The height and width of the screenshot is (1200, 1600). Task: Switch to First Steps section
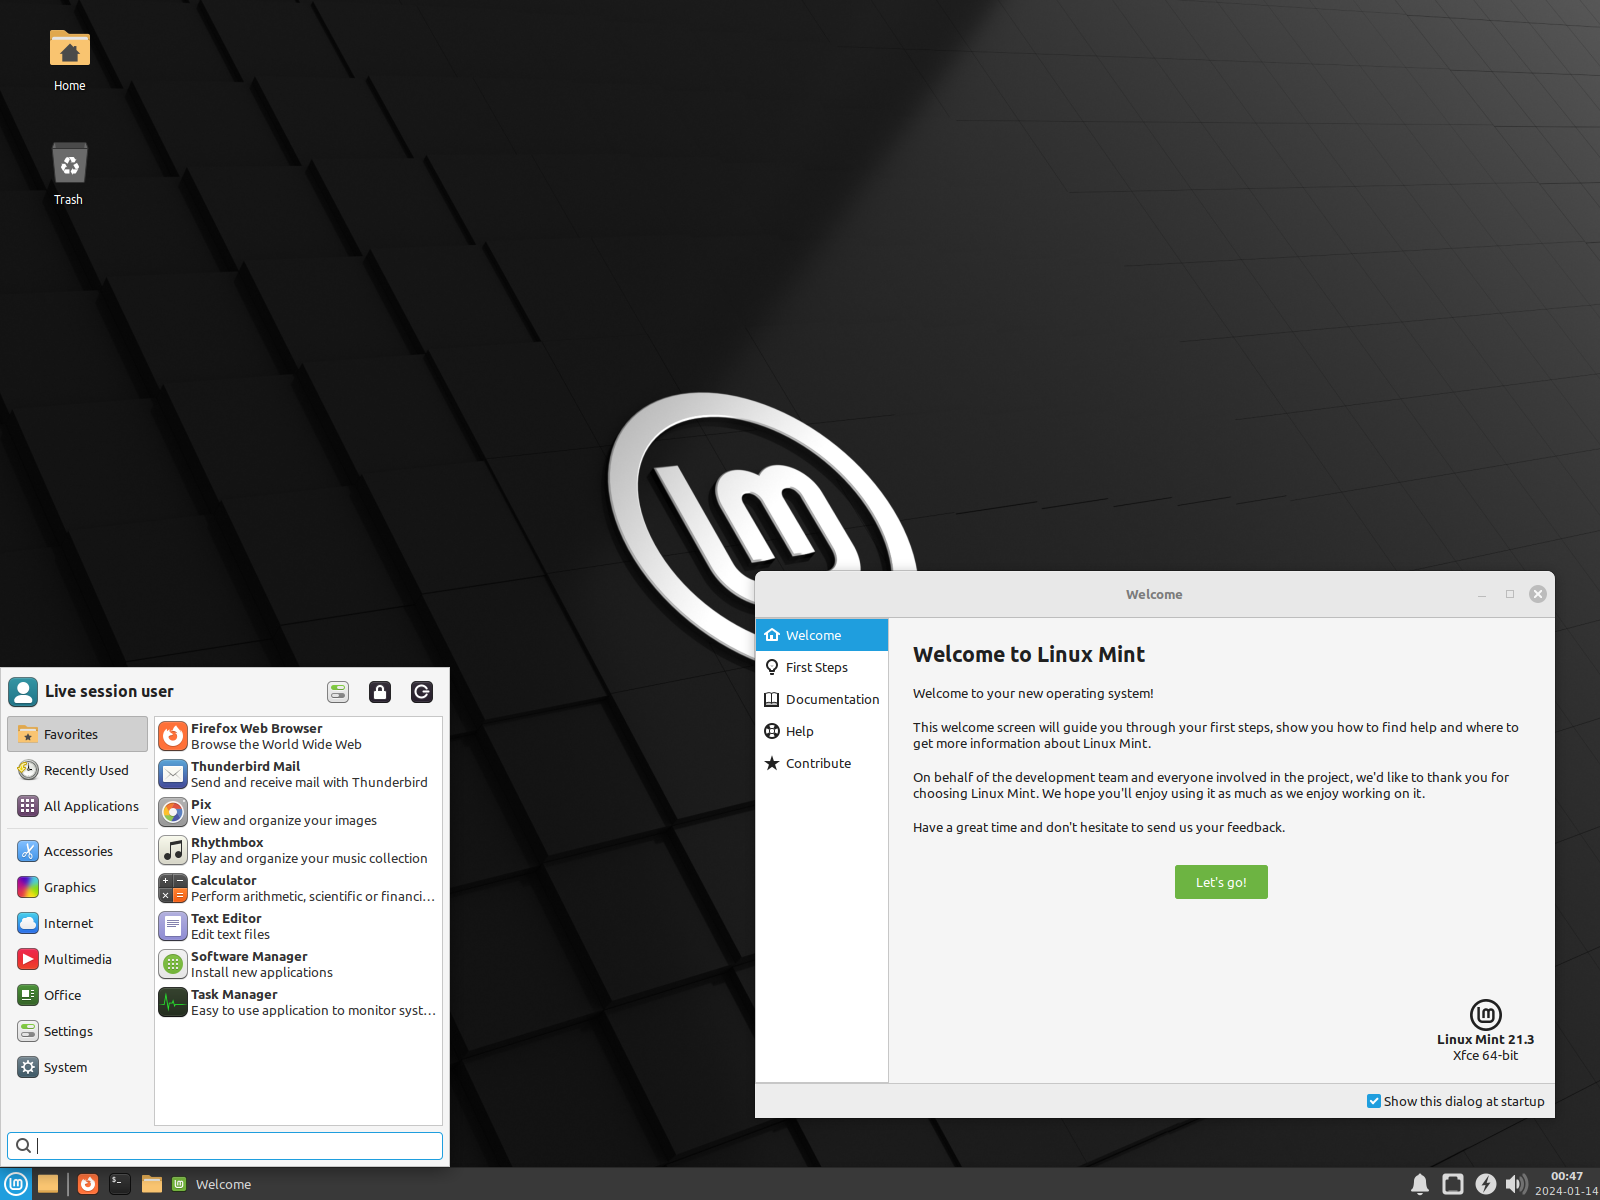822,667
